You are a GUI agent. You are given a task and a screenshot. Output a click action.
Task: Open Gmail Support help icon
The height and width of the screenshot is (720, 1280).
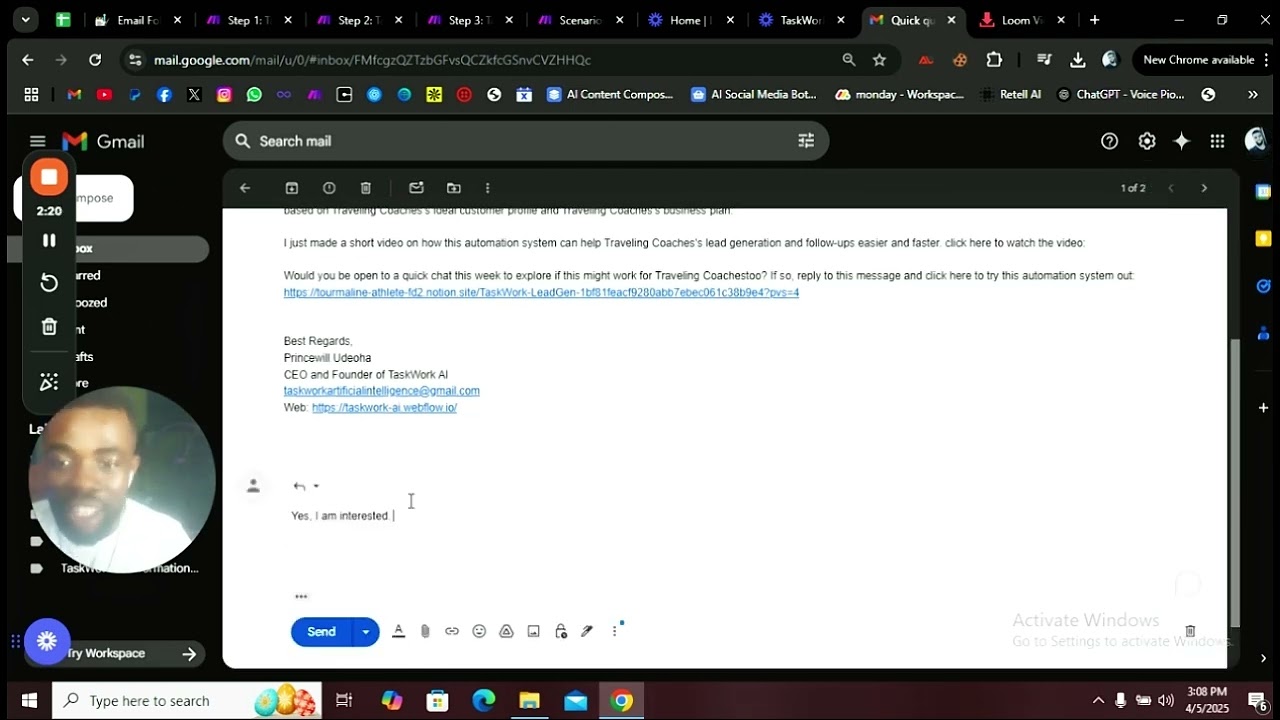(1109, 141)
